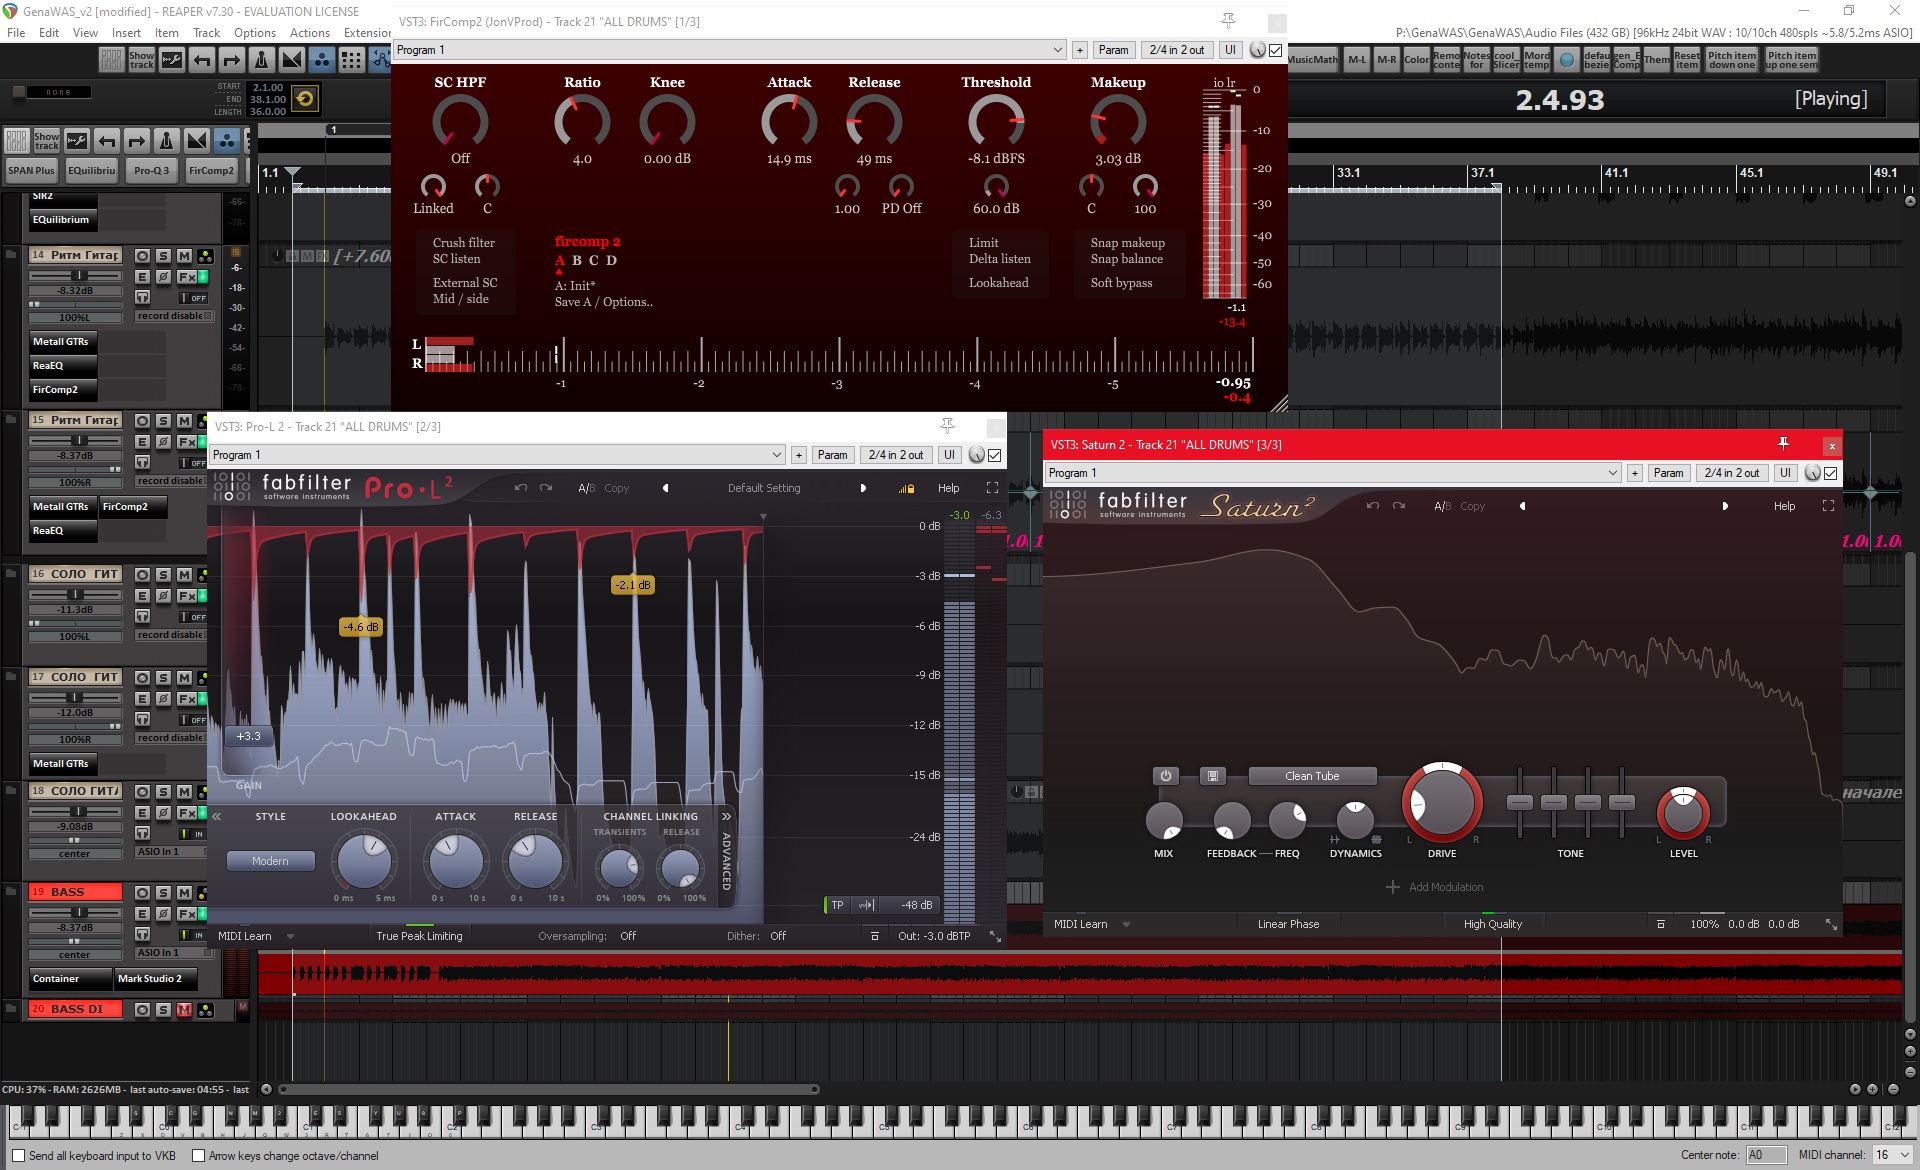Mute track 19 BASS
The height and width of the screenshot is (1170, 1920).
pyautogui.click(x=184, y=892)
